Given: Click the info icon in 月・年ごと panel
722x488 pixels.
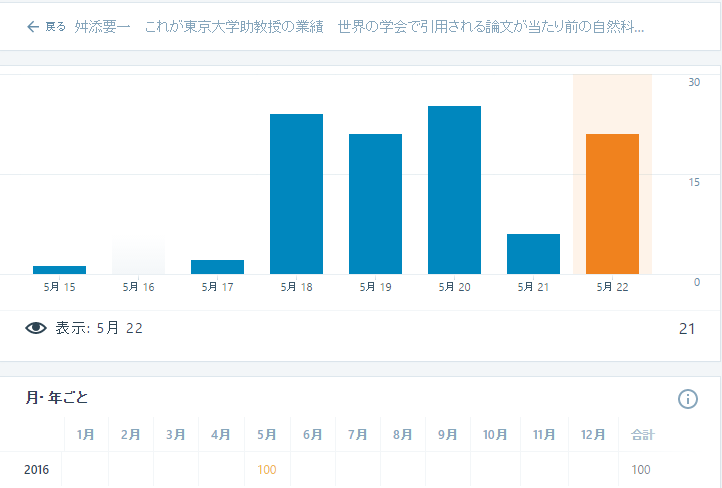Looking at the screenshot, I should 687,399.
